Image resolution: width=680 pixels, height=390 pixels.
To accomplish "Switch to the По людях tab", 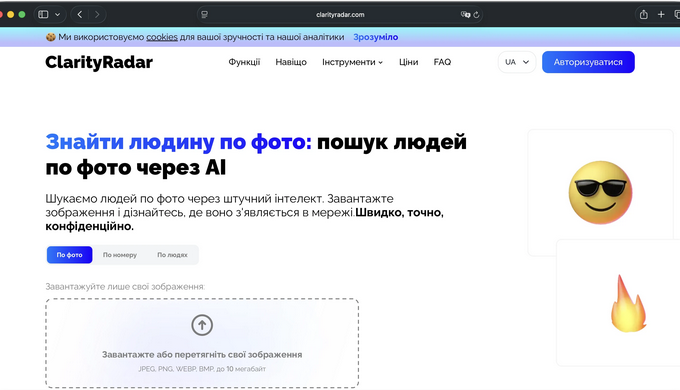I will tap(172, 255).
